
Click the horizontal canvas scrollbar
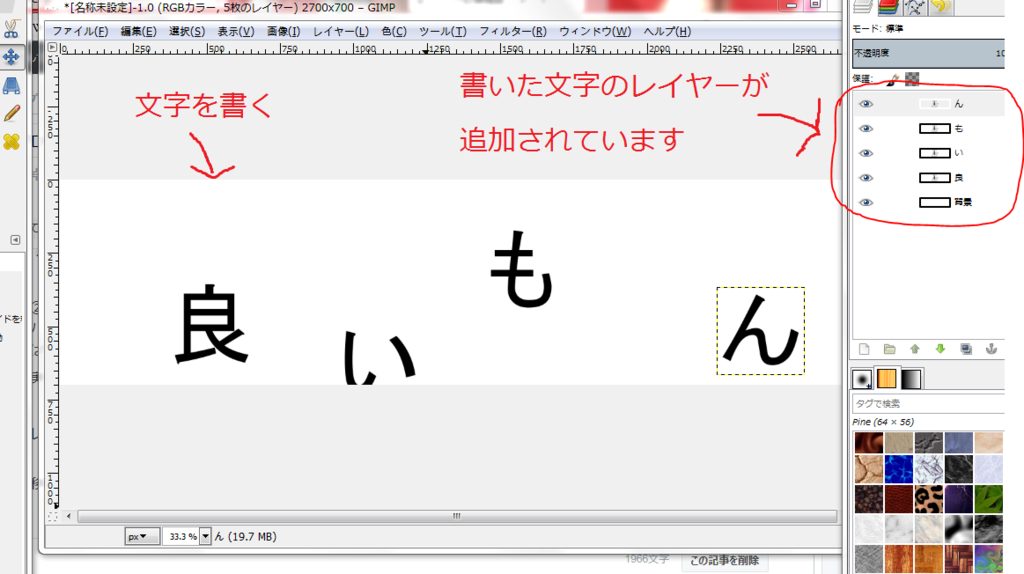[x=457, y=516]
